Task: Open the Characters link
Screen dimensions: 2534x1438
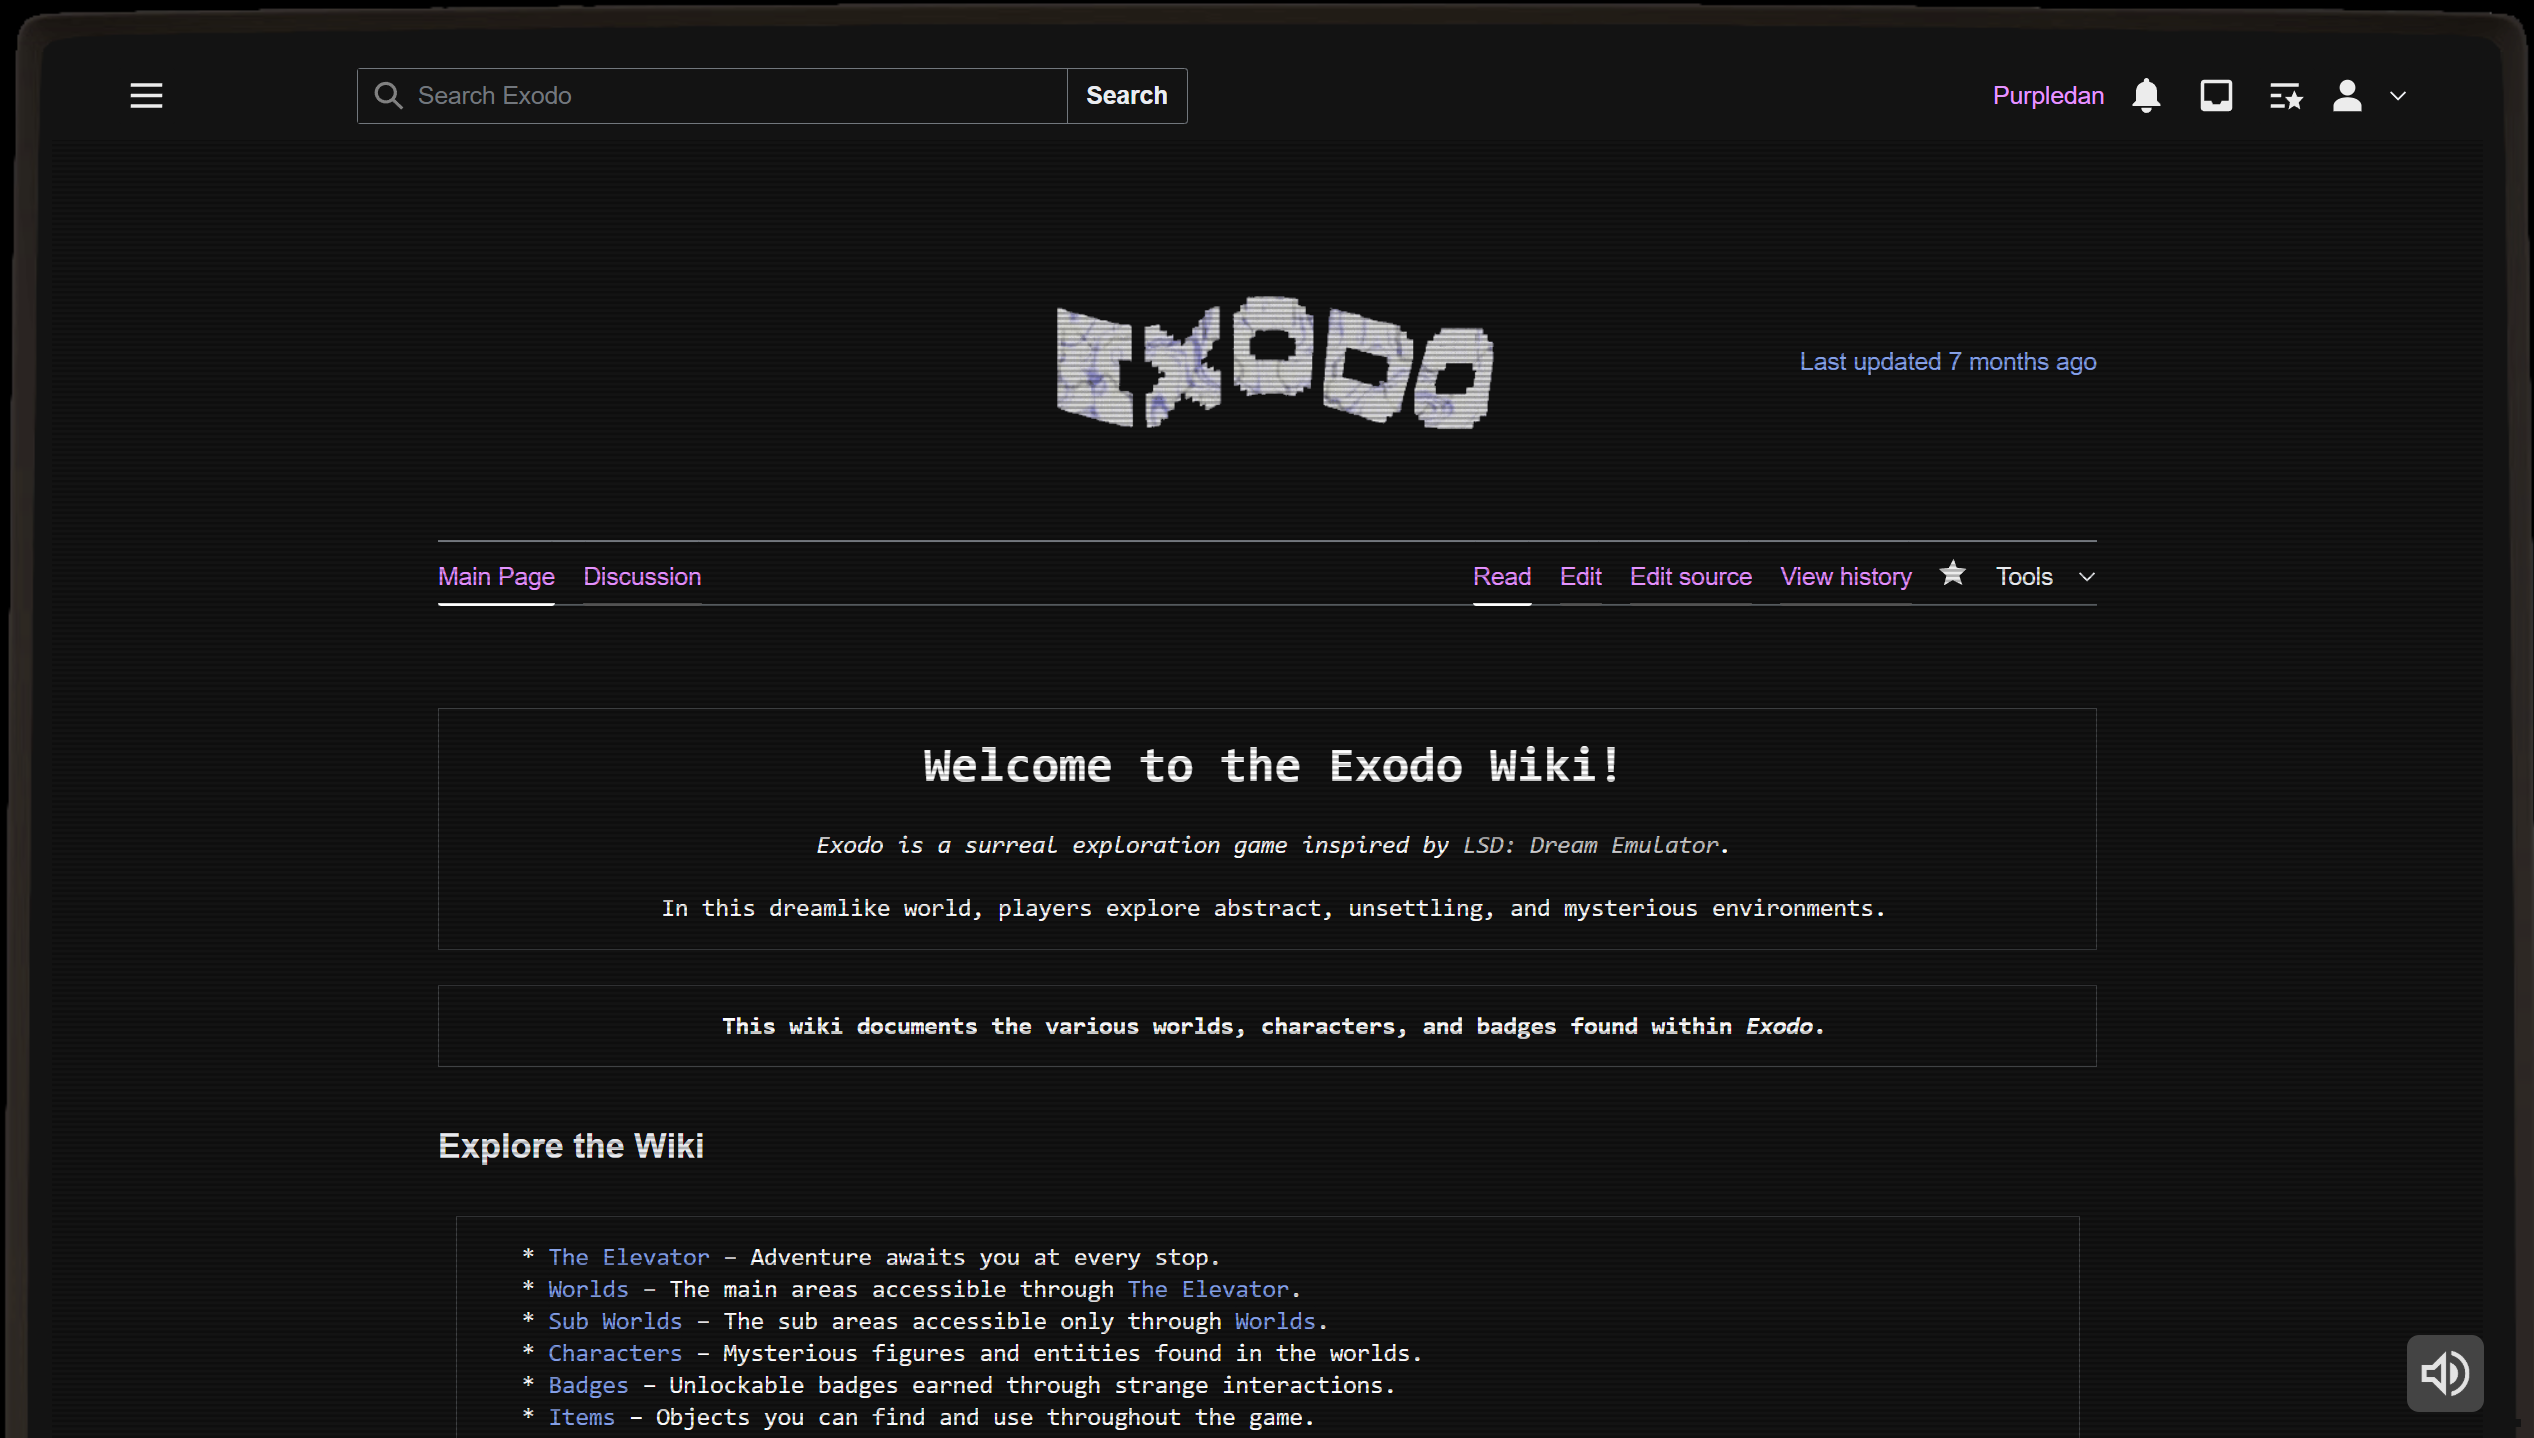Action: 615,1353
